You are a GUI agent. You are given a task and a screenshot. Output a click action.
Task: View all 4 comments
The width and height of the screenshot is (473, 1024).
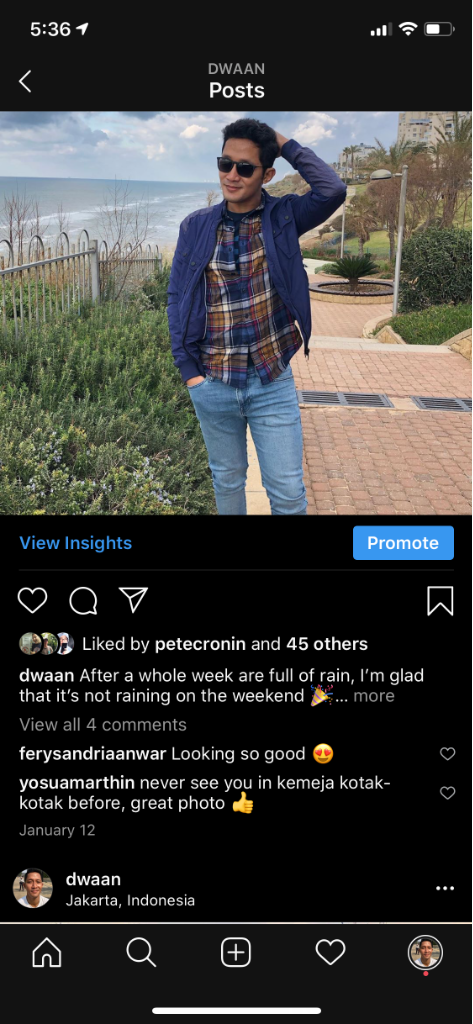103,725
